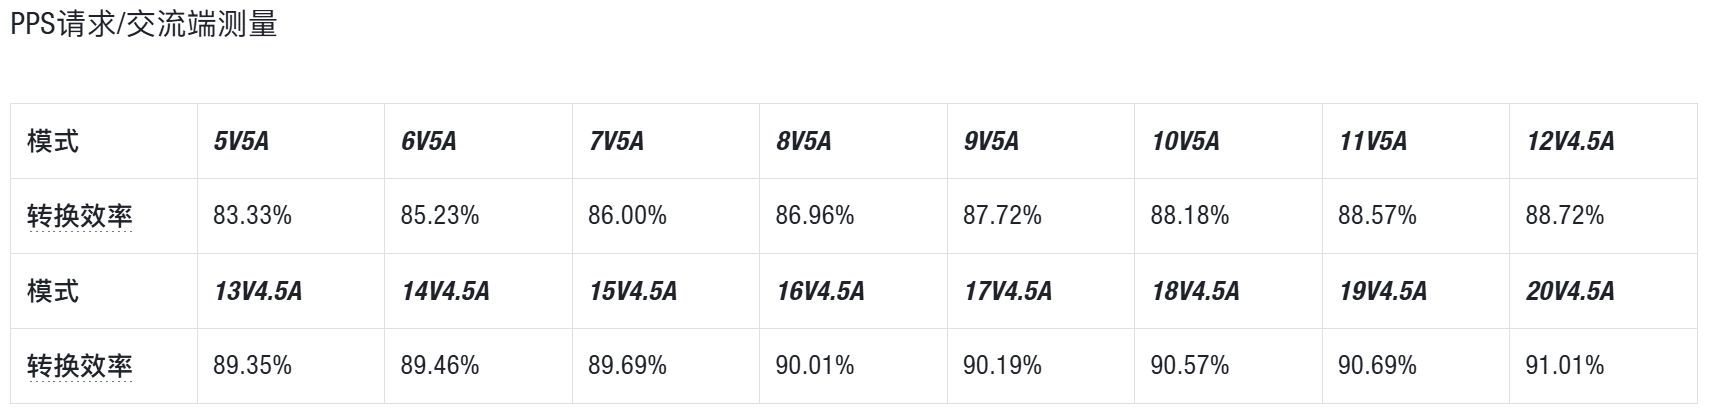Select the 88.72% efficiency value
Screen dimensions: 1711x415
[x=1565, y=216]
